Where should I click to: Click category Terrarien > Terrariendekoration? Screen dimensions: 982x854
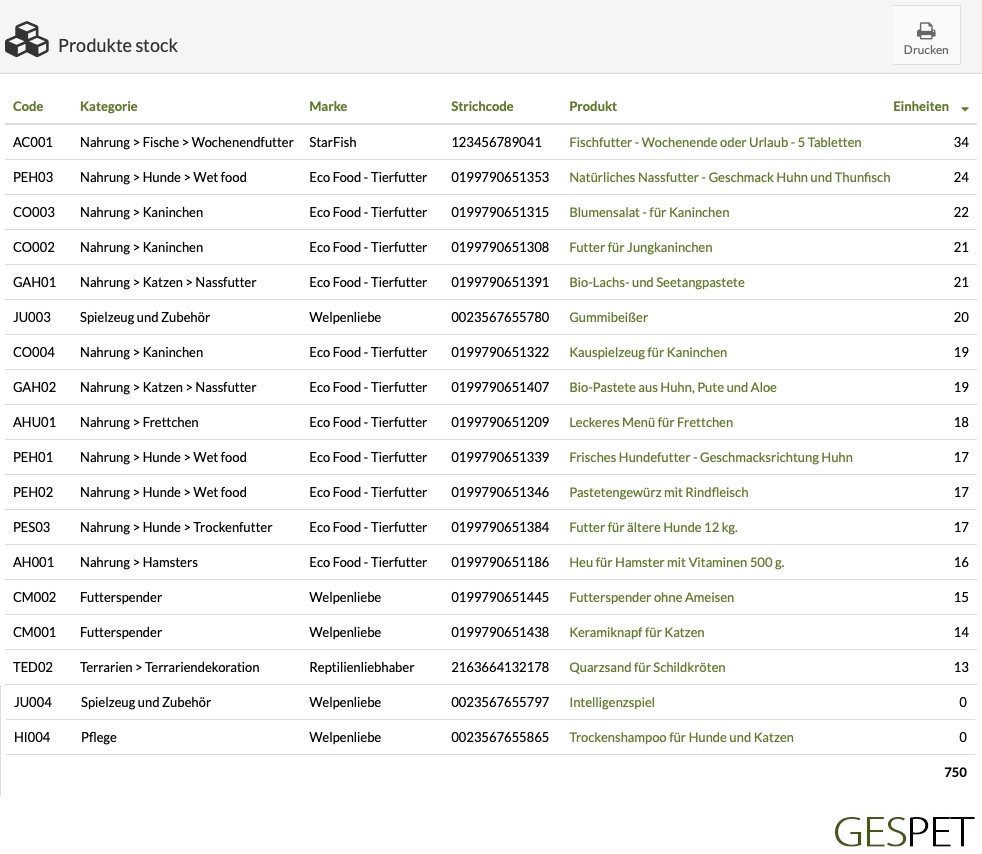pyautogui.click(x=170, y=668)
